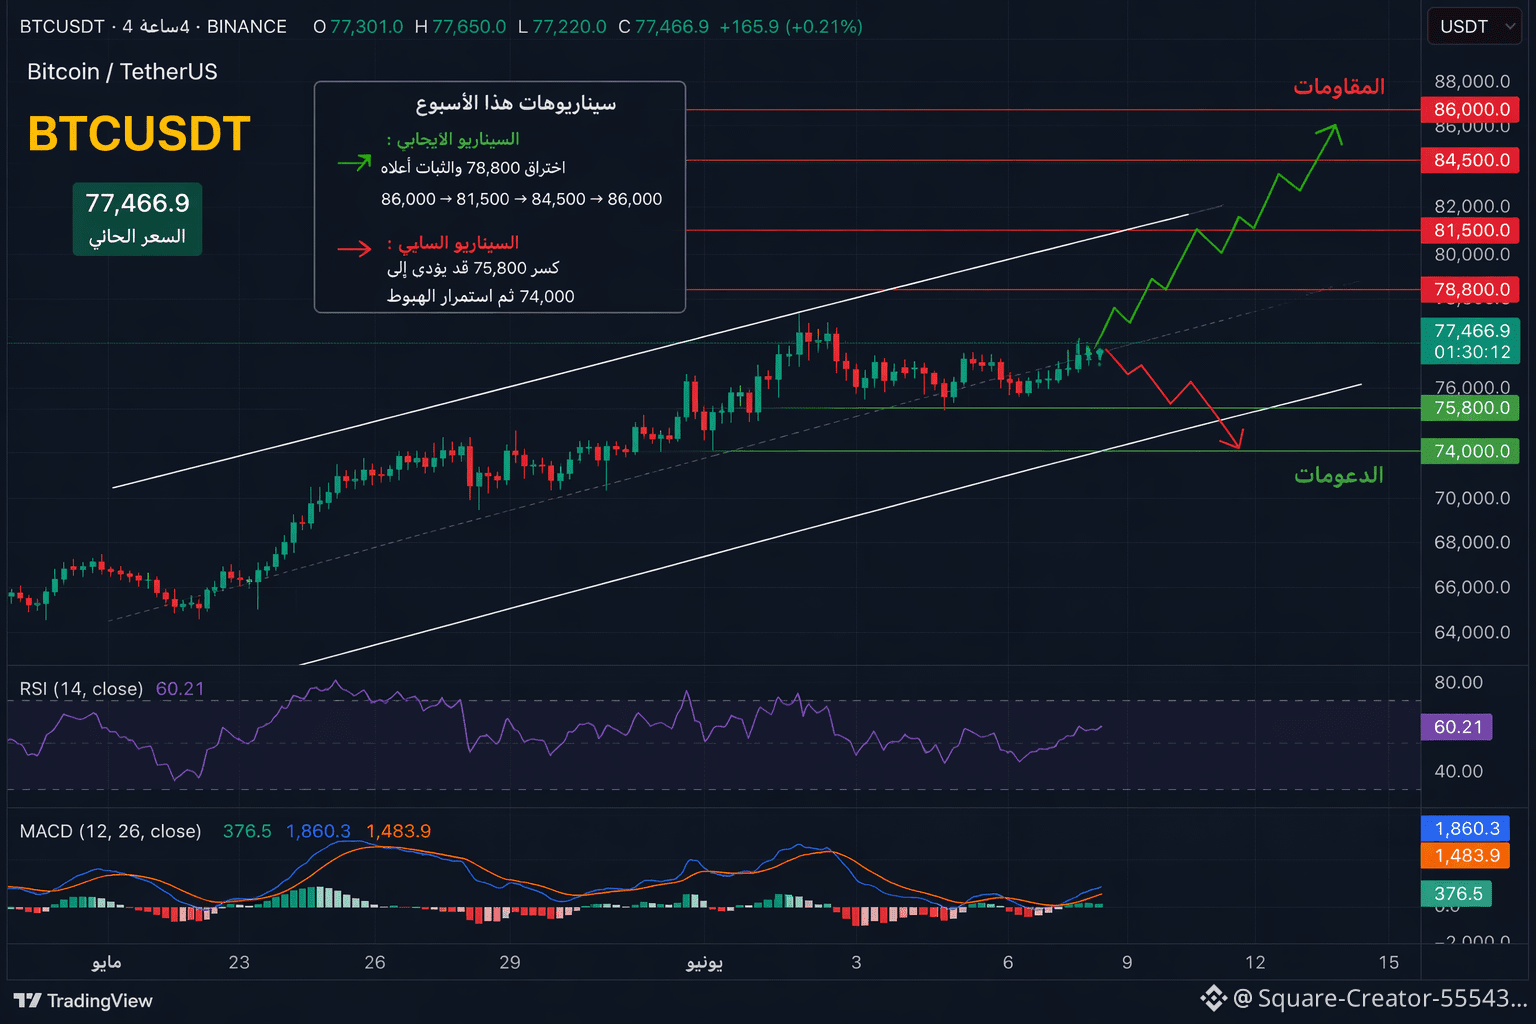Click the high value 77,650.0
Screen dimensions: 1536x1024
point(469,27)
